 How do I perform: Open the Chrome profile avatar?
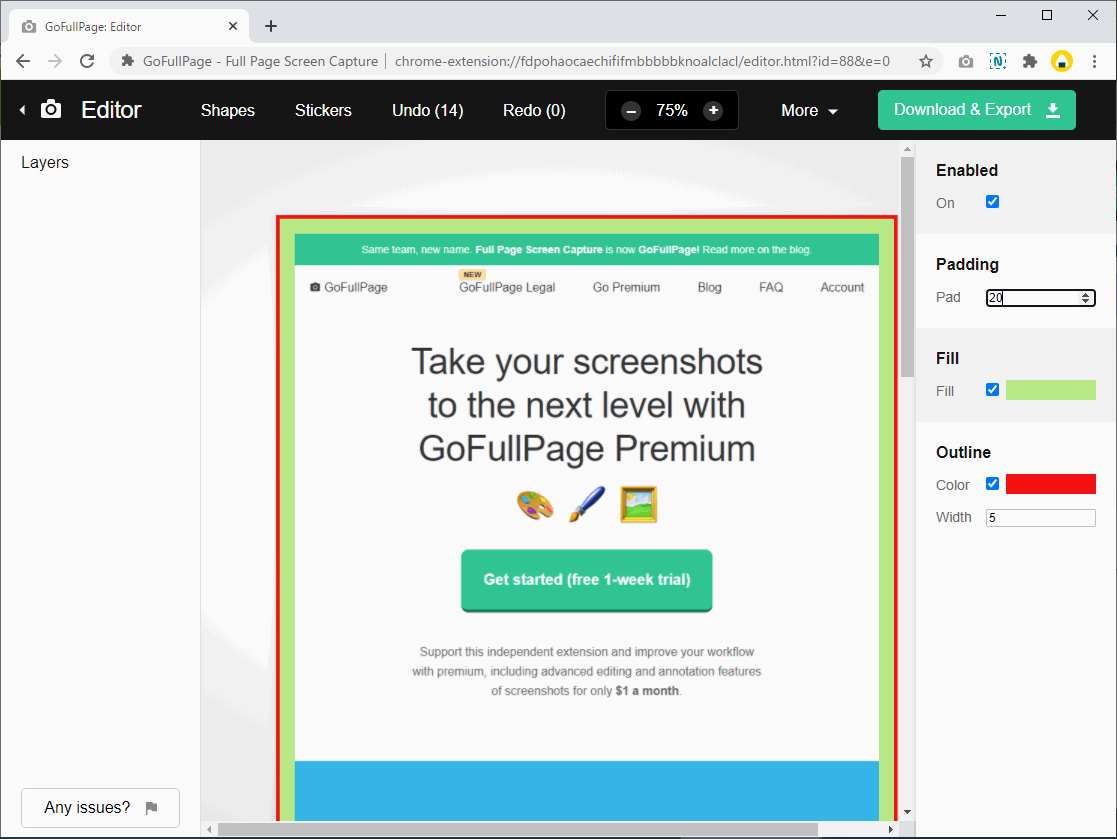[1061, 61]
